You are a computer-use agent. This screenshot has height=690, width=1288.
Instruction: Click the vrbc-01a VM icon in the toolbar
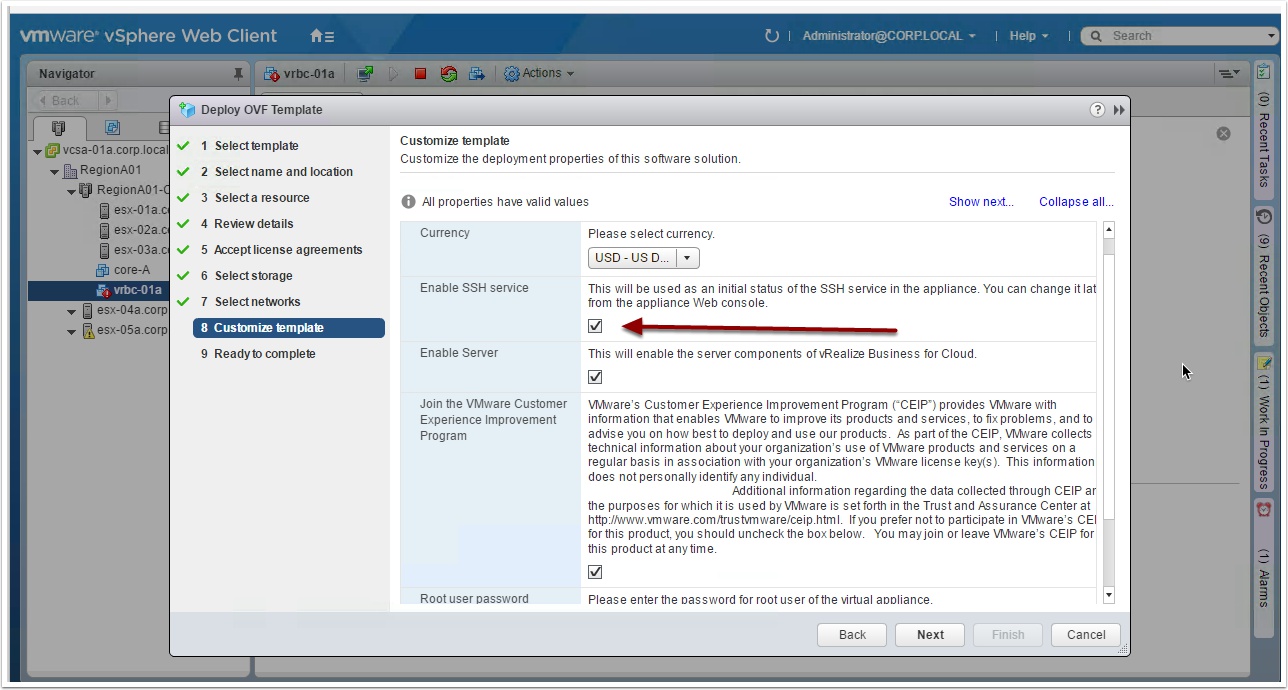coord(270,73)
